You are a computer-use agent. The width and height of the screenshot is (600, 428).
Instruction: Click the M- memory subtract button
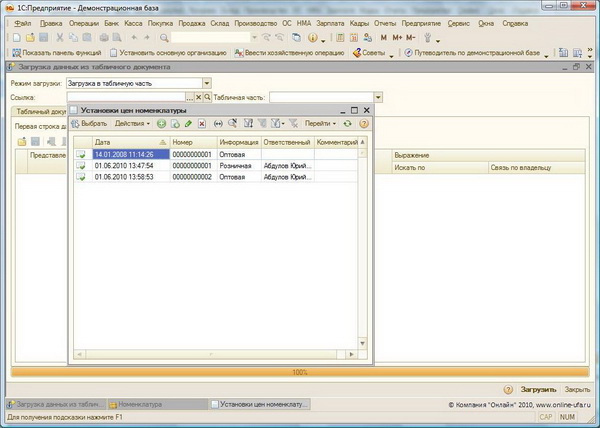tap(410, 37)
